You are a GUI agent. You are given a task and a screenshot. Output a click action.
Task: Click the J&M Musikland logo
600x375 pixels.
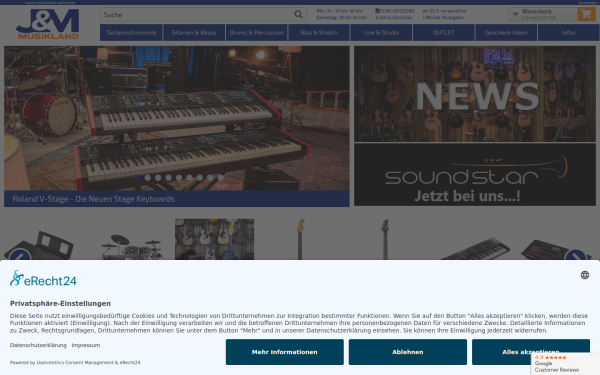[x=47, y=24]
